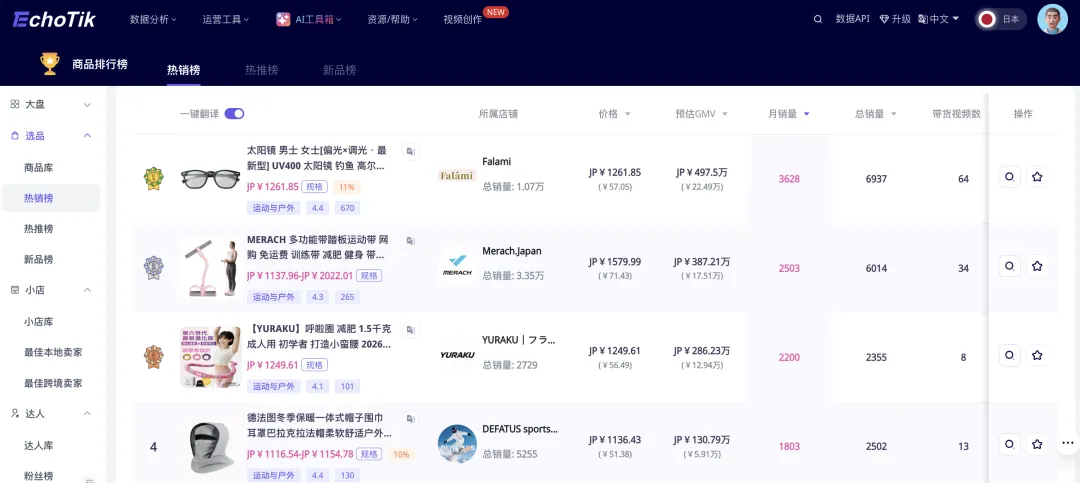Click the silver rank-two medal badge
This screenshot has height=483, width=1080.
tap(154, 267)
